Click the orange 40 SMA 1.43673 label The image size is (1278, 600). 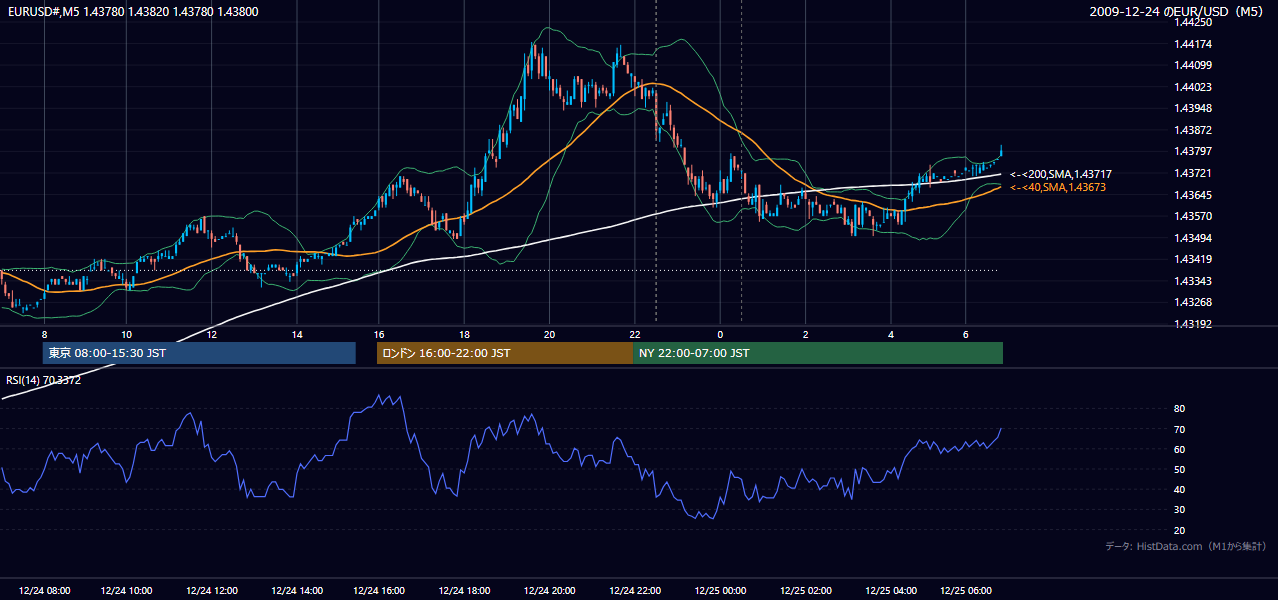(x=1058, y=187)
